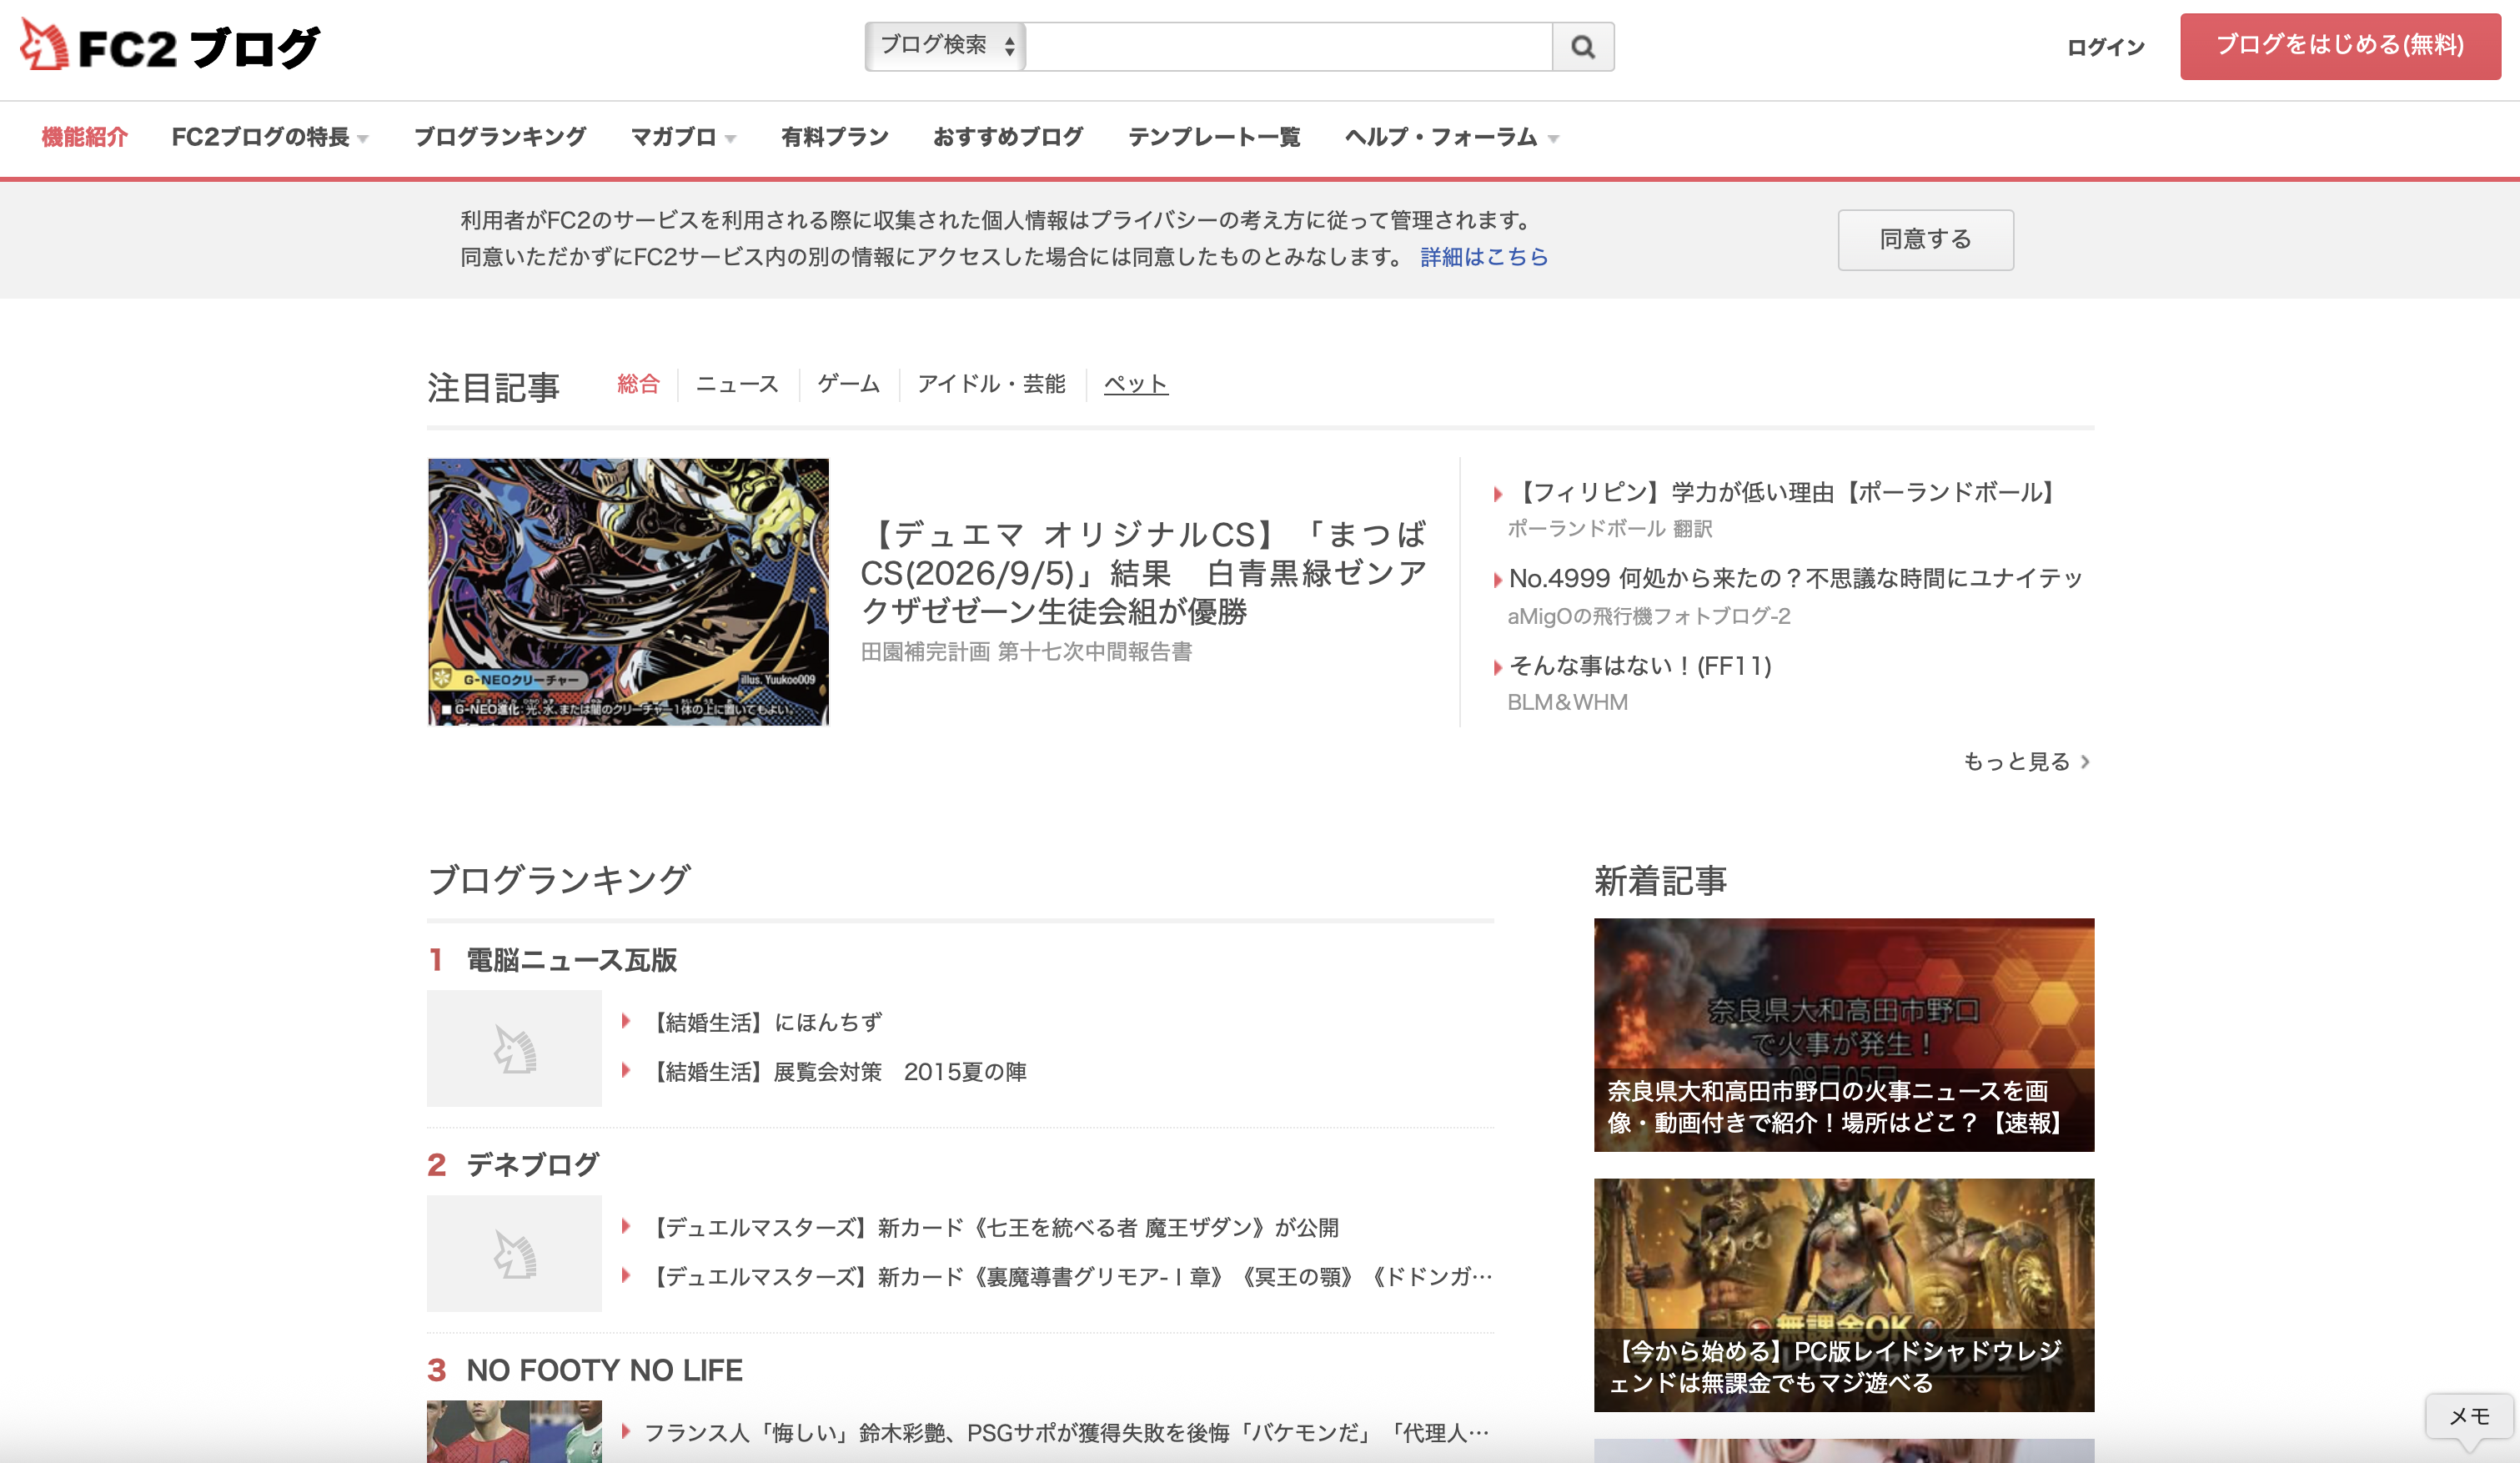The height and width of the screenshot is (1463, 2520).
Task: Open 奈良県大和高田市野口の火事 new article card
Action: point(1843,1035)
